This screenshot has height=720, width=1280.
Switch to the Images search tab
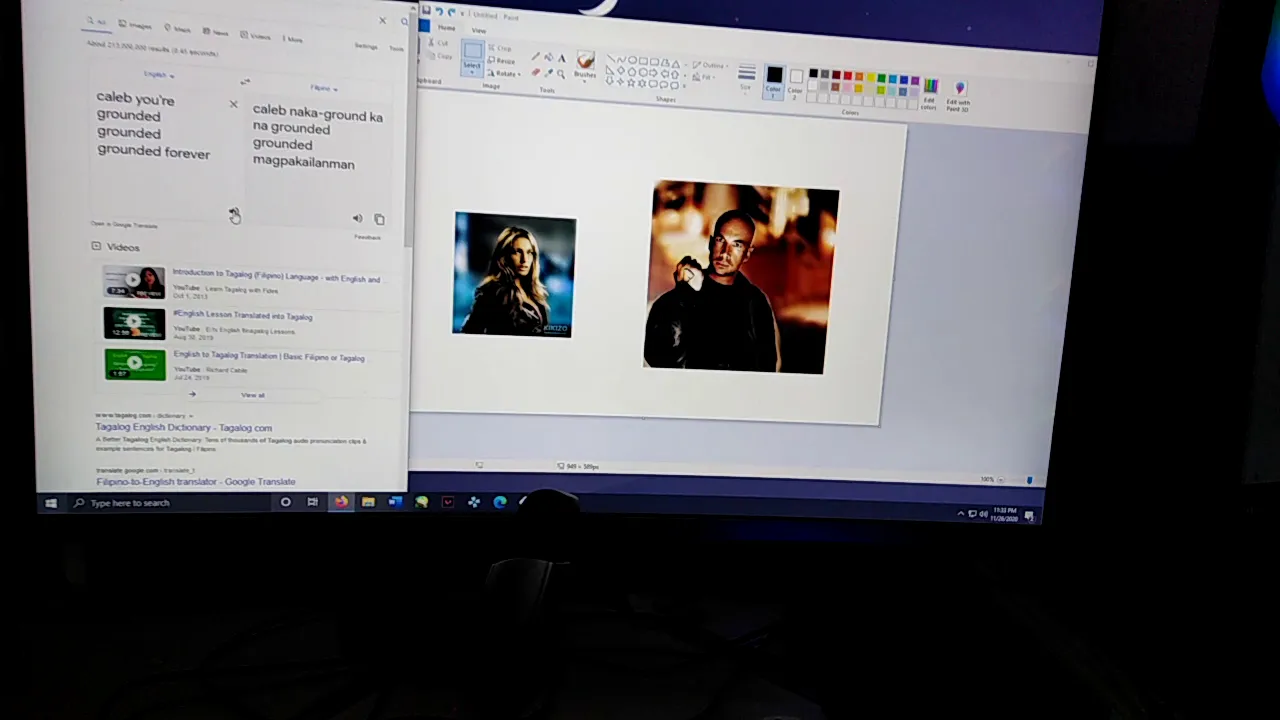(134, 25)
